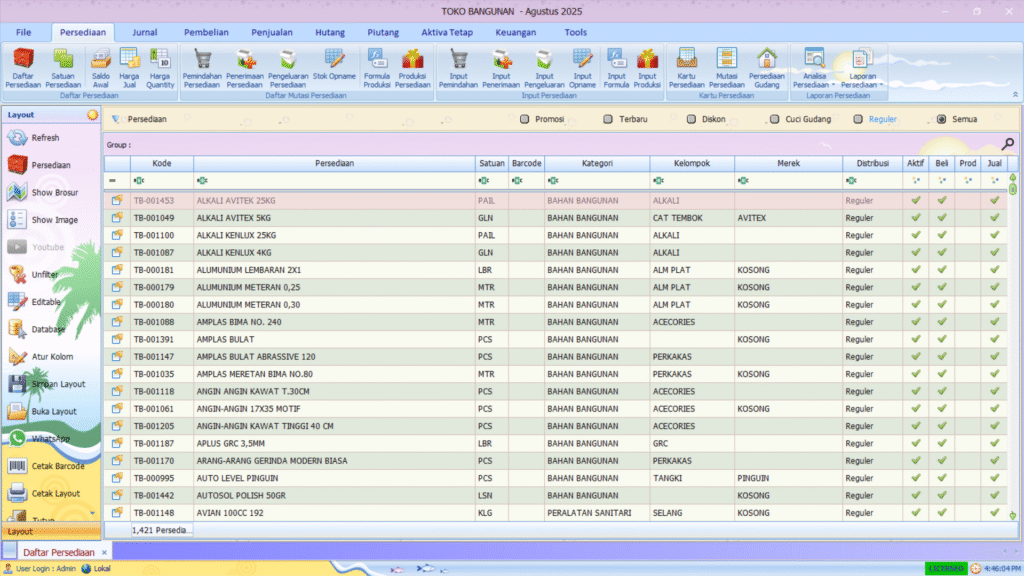Click the Kode column filter field
1024x576 pixels.
(165, 181)
